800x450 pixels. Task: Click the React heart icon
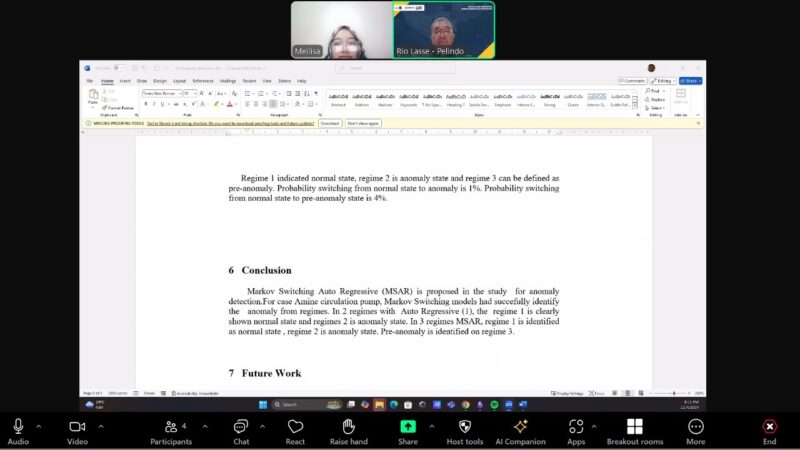tap(295, 430)
